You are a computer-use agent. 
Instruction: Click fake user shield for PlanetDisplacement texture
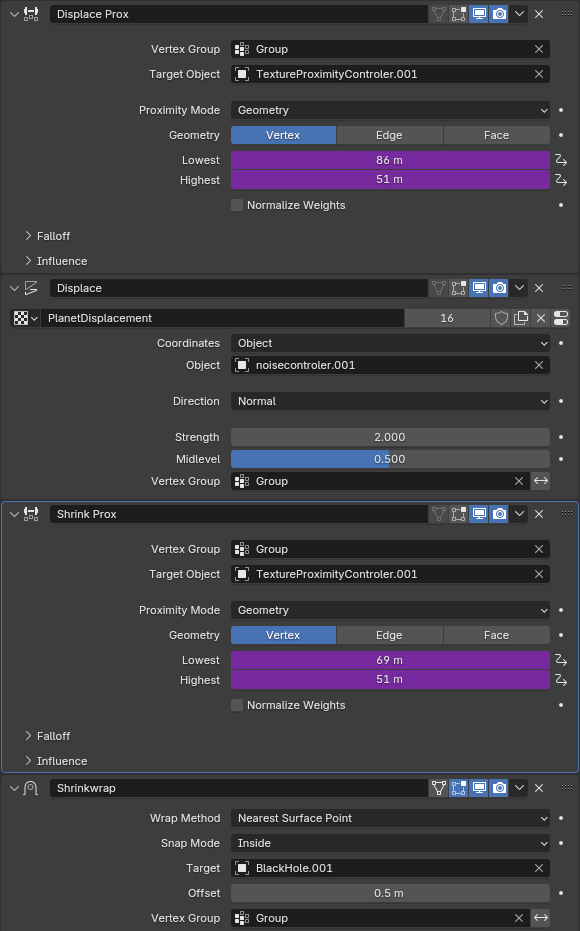click(501, 318)
